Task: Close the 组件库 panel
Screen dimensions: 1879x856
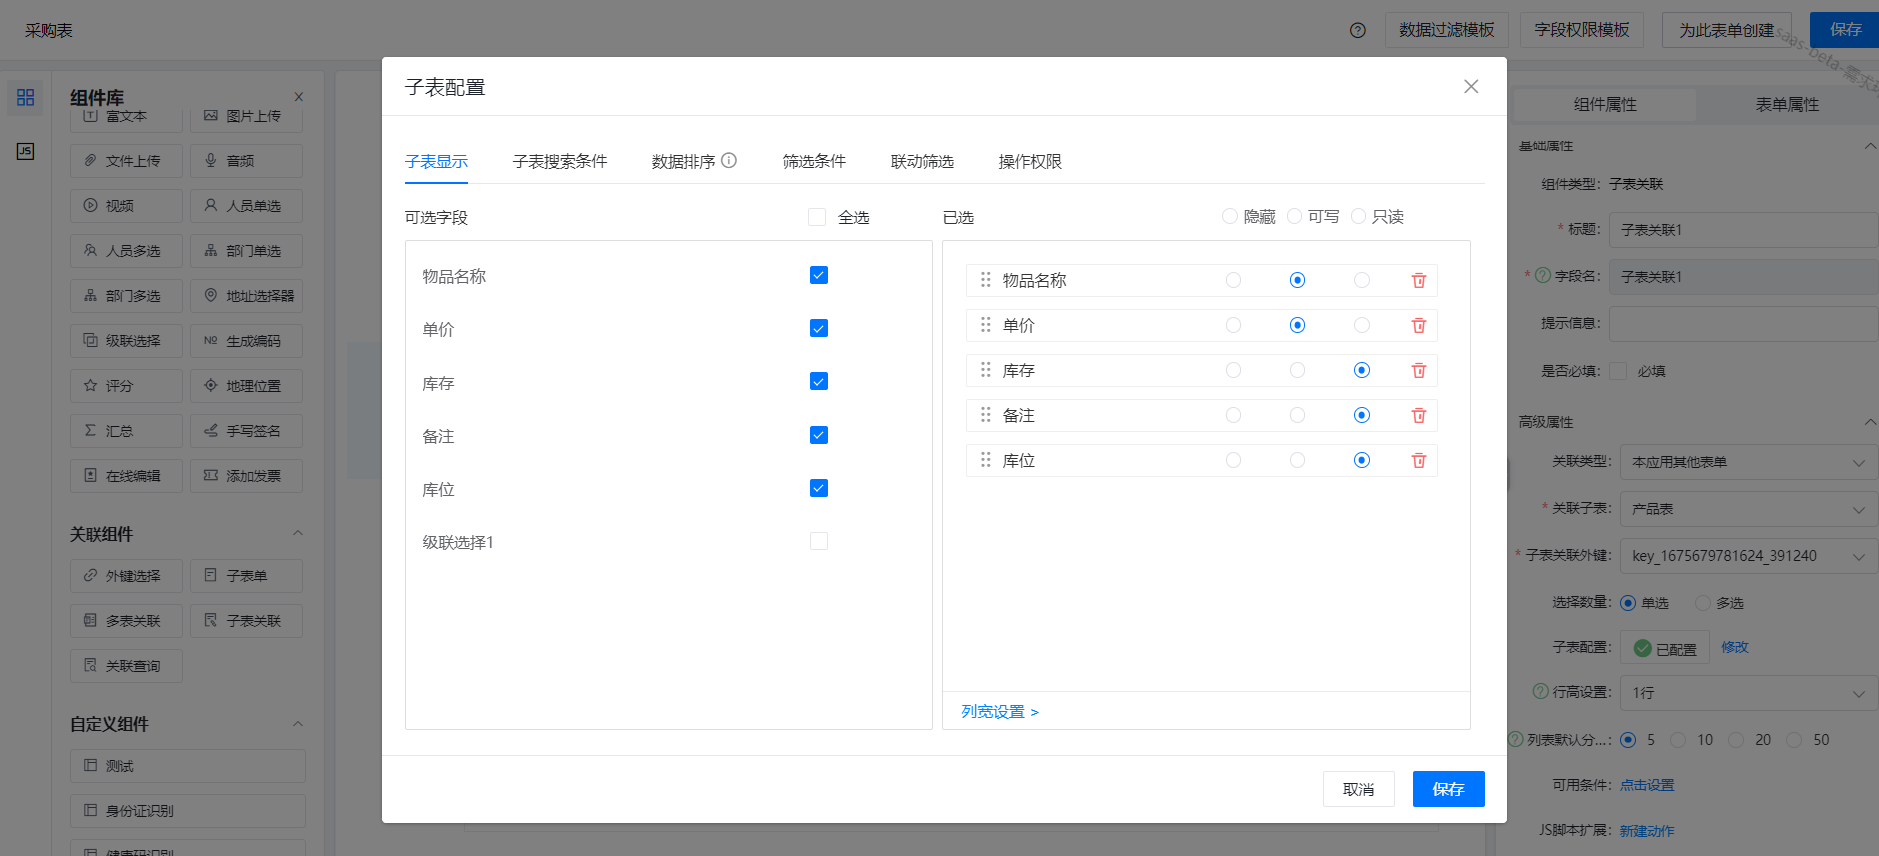Action: pyautogui.click(x=299, y=97)
